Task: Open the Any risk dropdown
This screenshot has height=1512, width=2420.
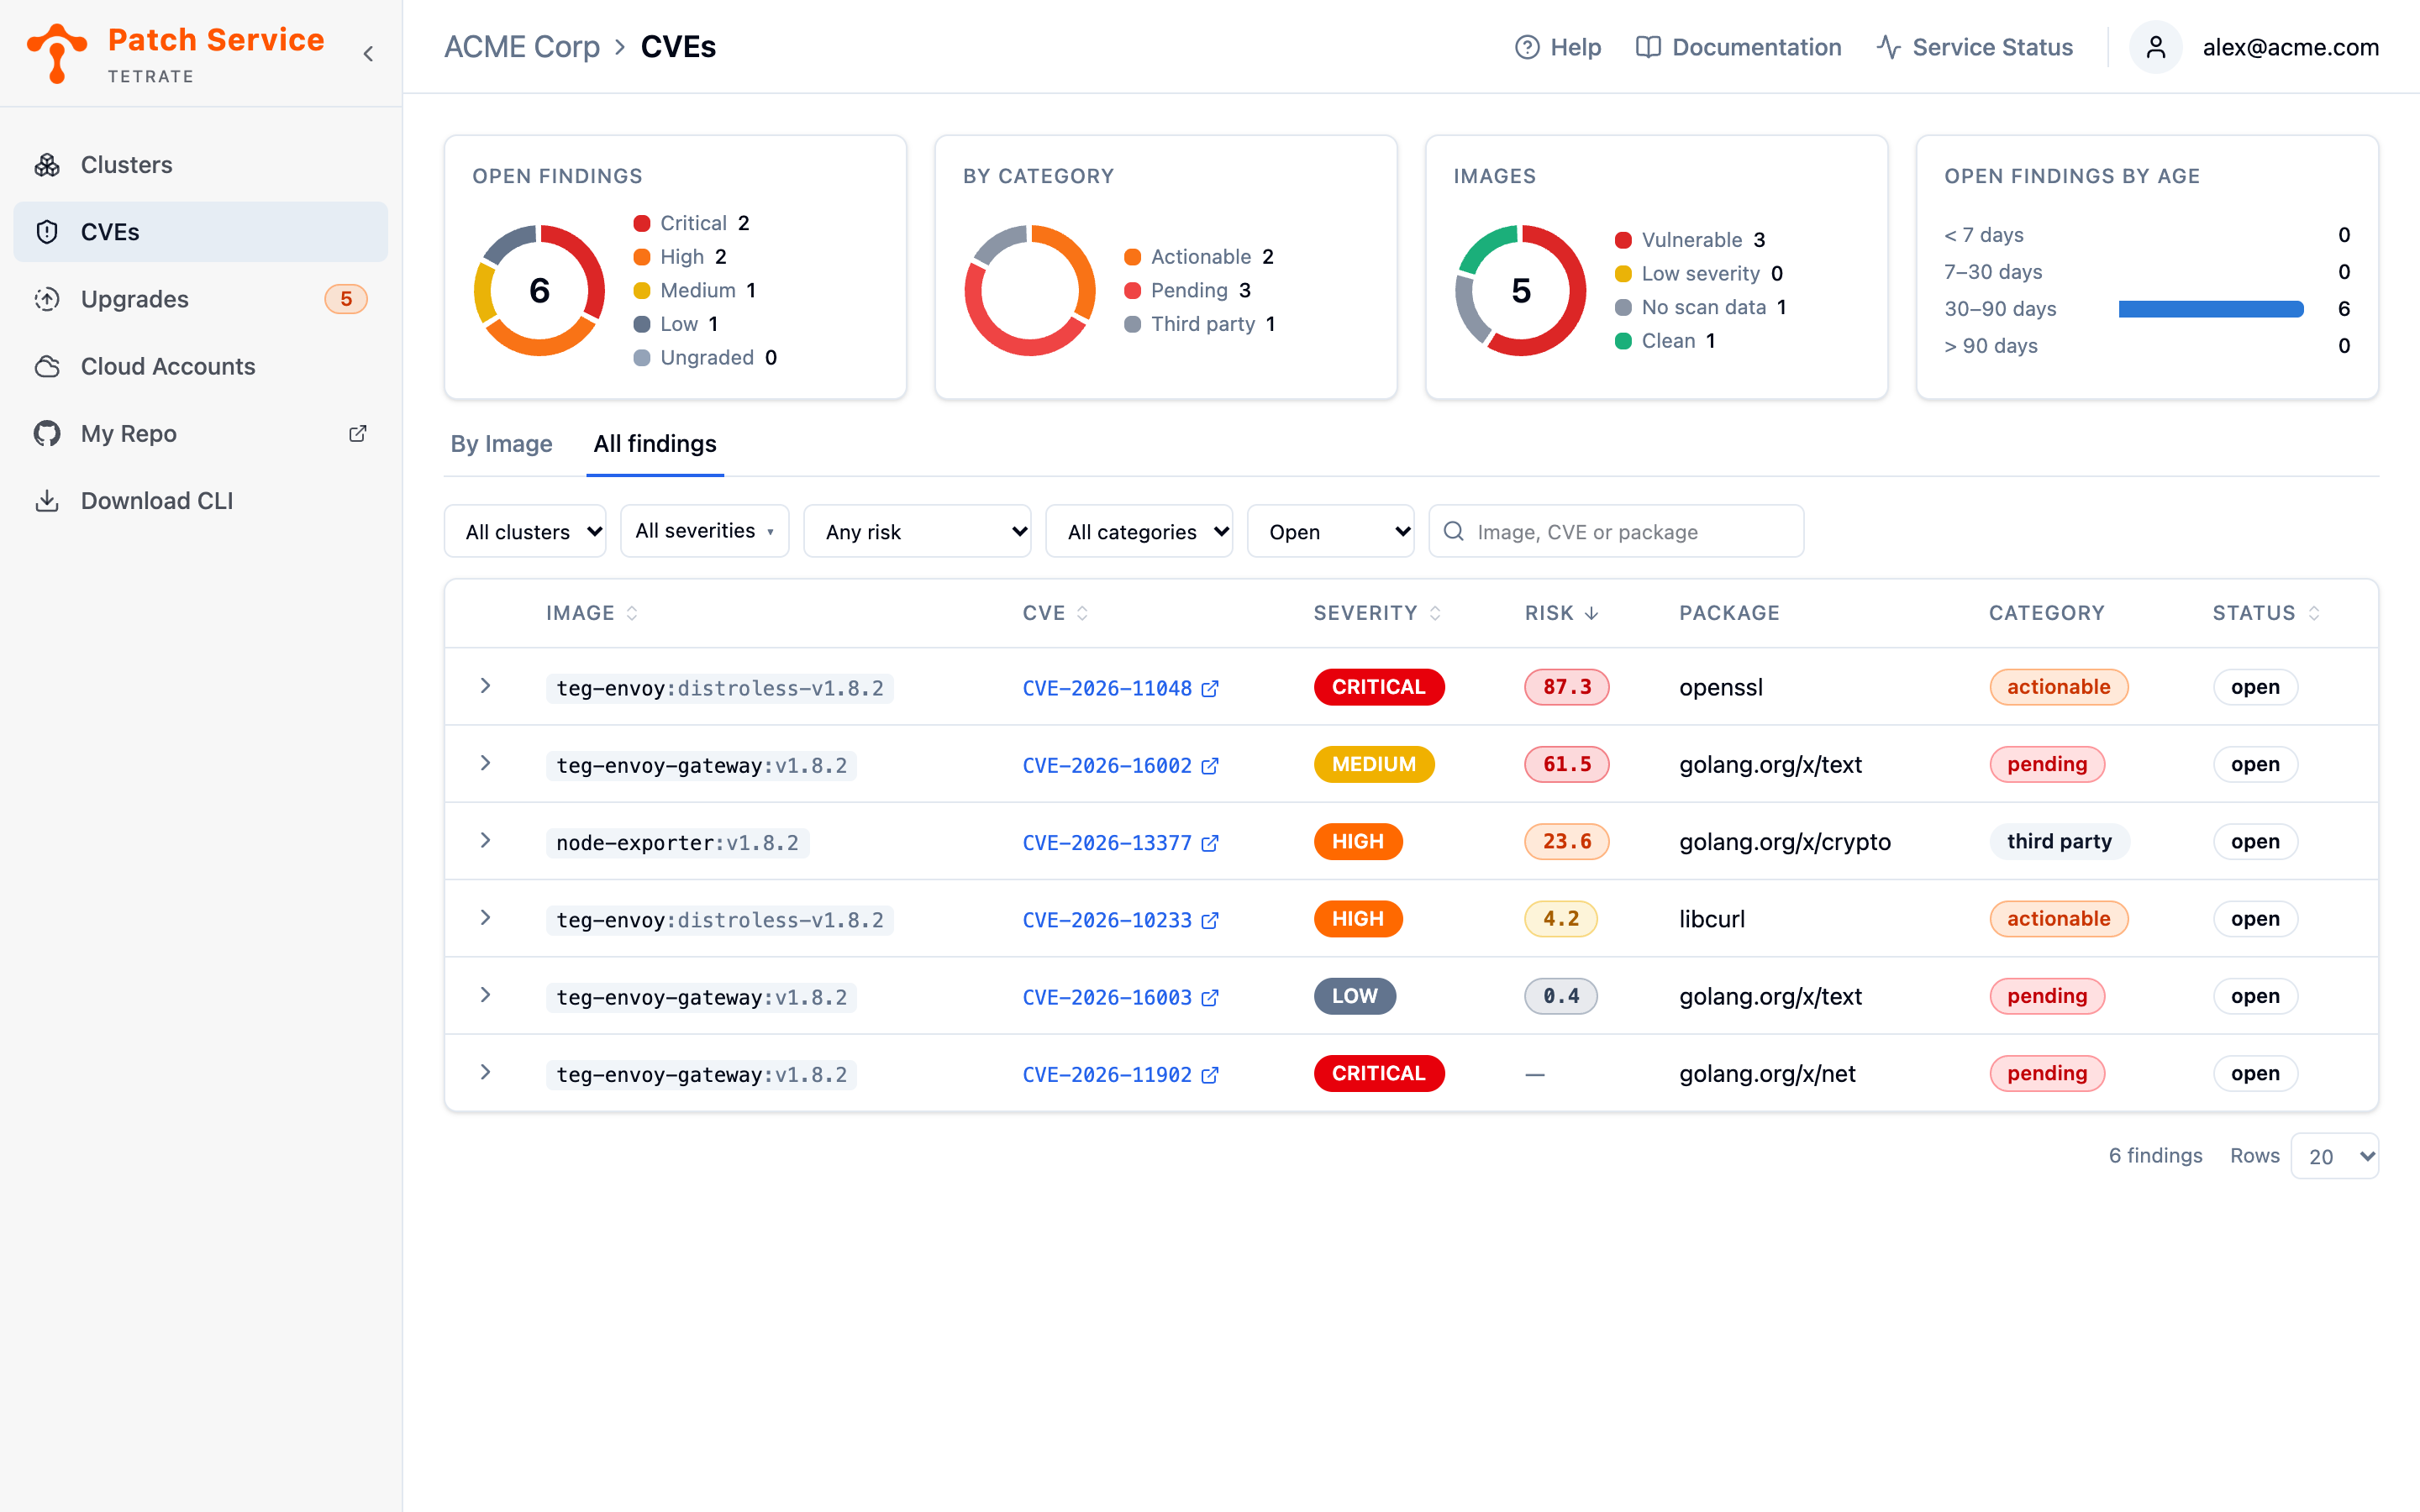Action: coord(917,531)
